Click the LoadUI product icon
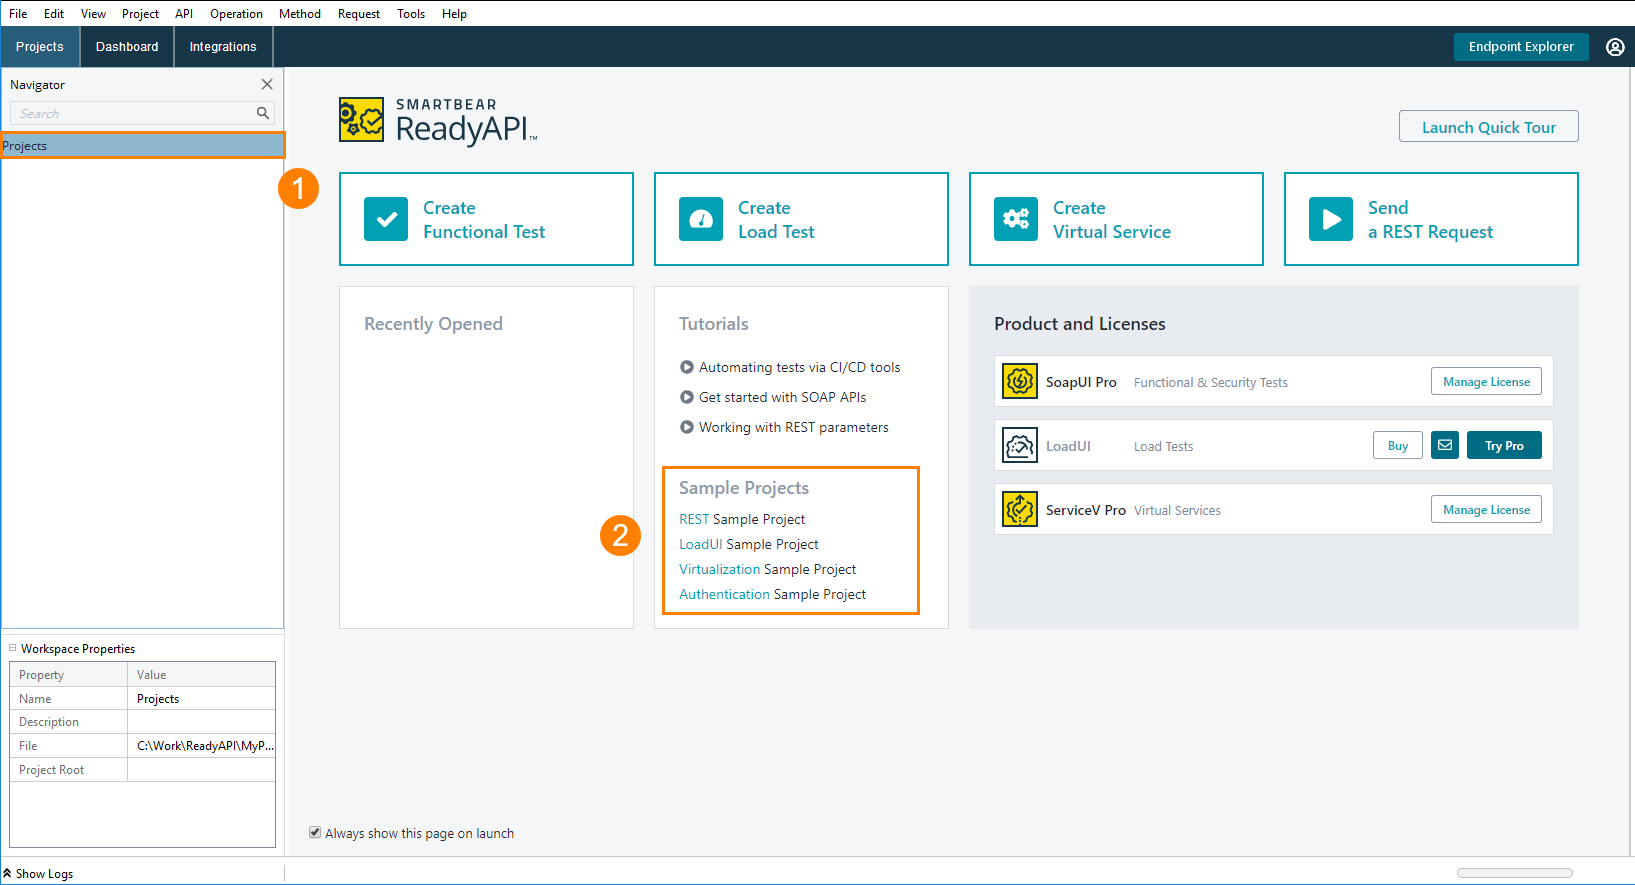 tap(1020, 445)
